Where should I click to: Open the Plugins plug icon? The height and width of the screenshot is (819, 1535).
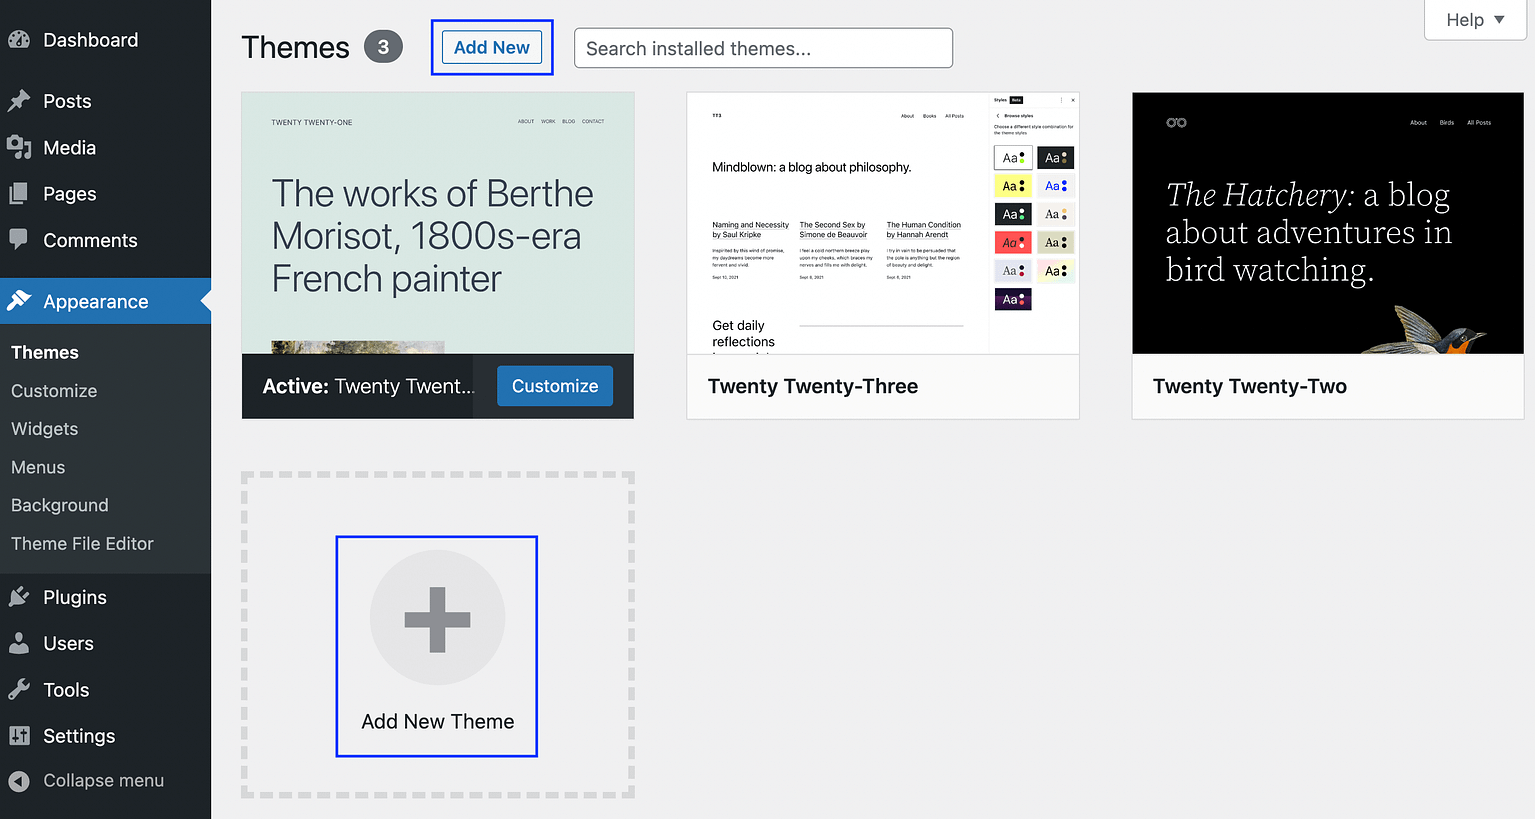(20, 596)
